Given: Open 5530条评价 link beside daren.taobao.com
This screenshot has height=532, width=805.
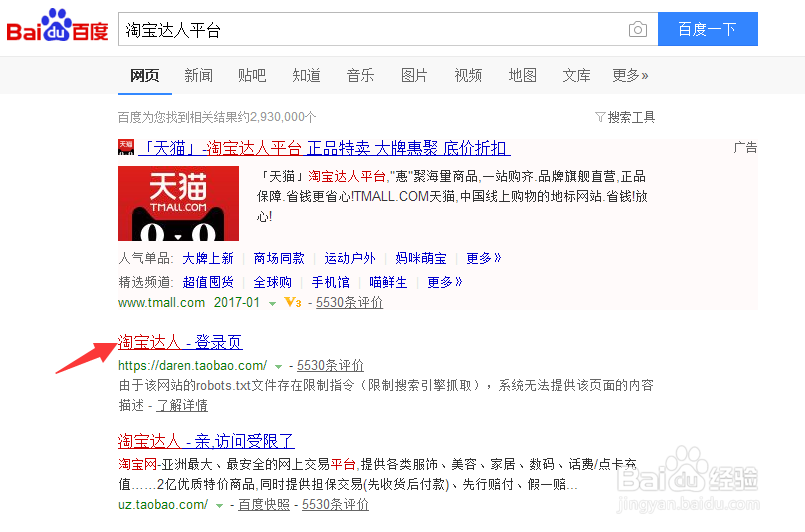Looking at the screenshot, I should [x=331, y=366].
